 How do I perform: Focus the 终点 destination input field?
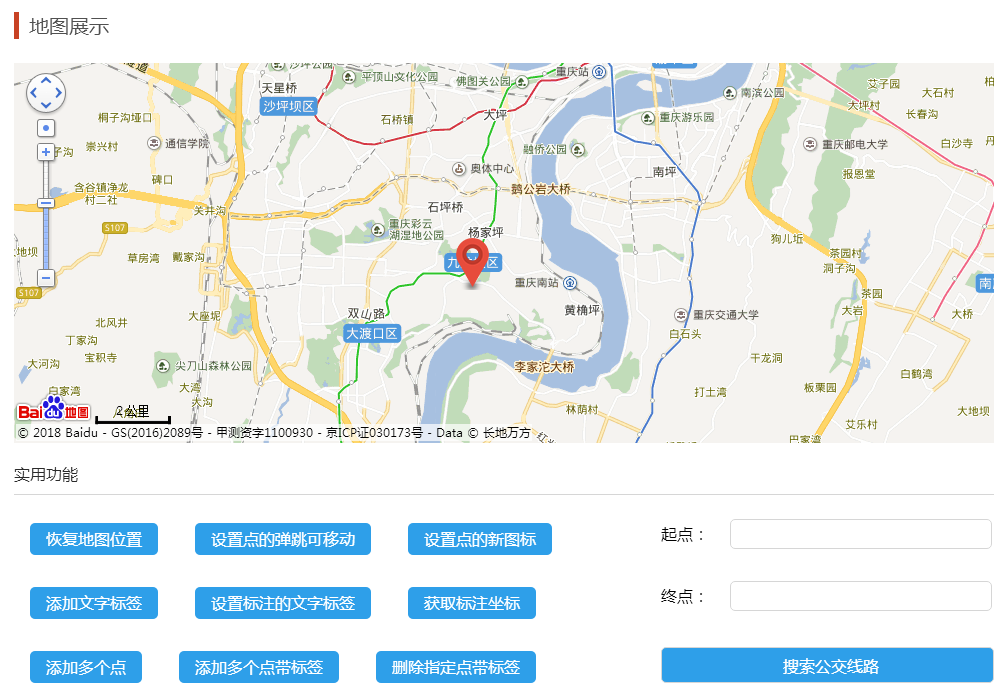coord(860,596)
